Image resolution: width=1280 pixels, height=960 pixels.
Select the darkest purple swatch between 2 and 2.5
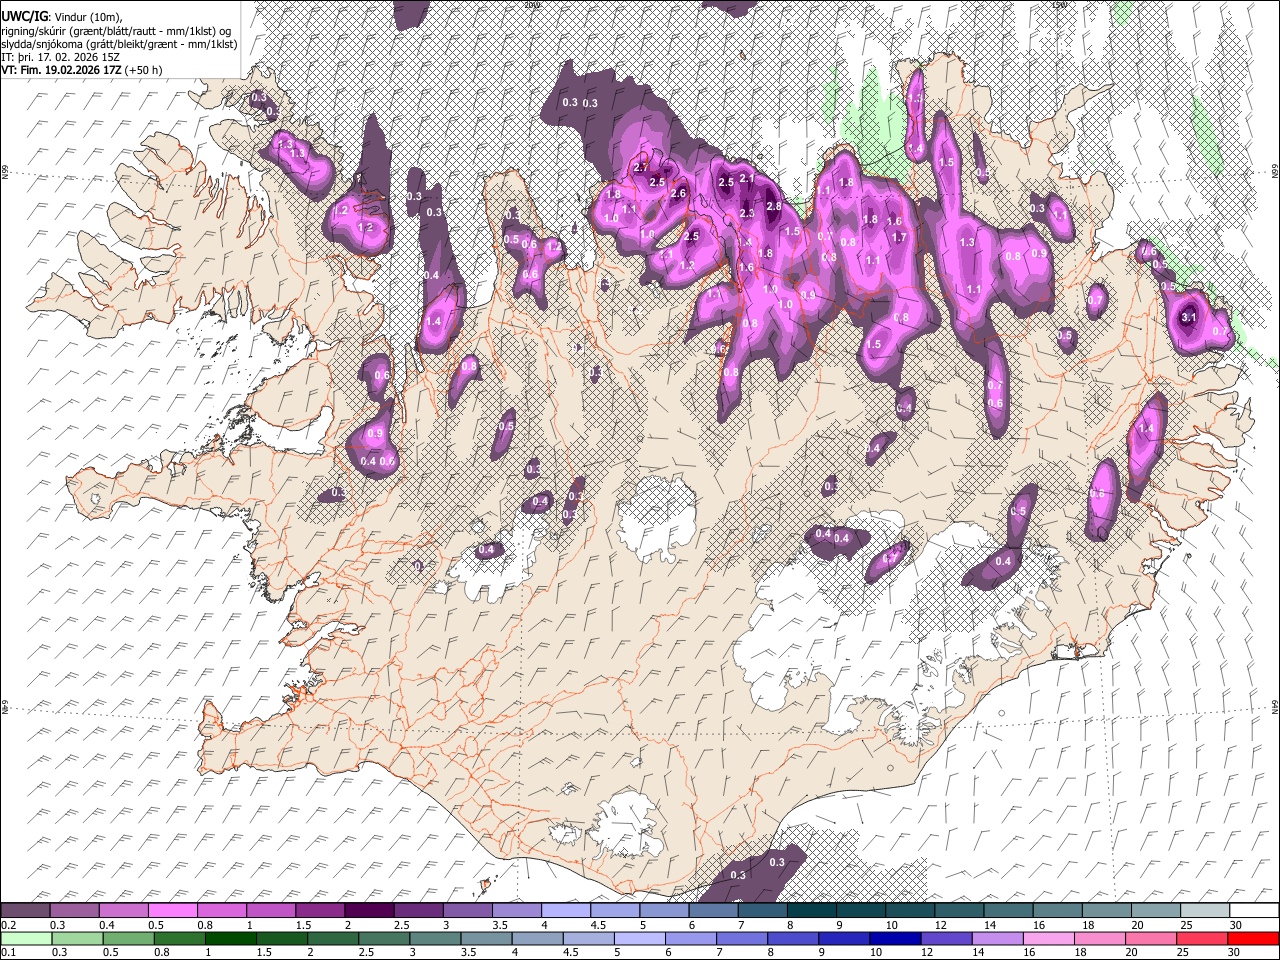point(369,911)
